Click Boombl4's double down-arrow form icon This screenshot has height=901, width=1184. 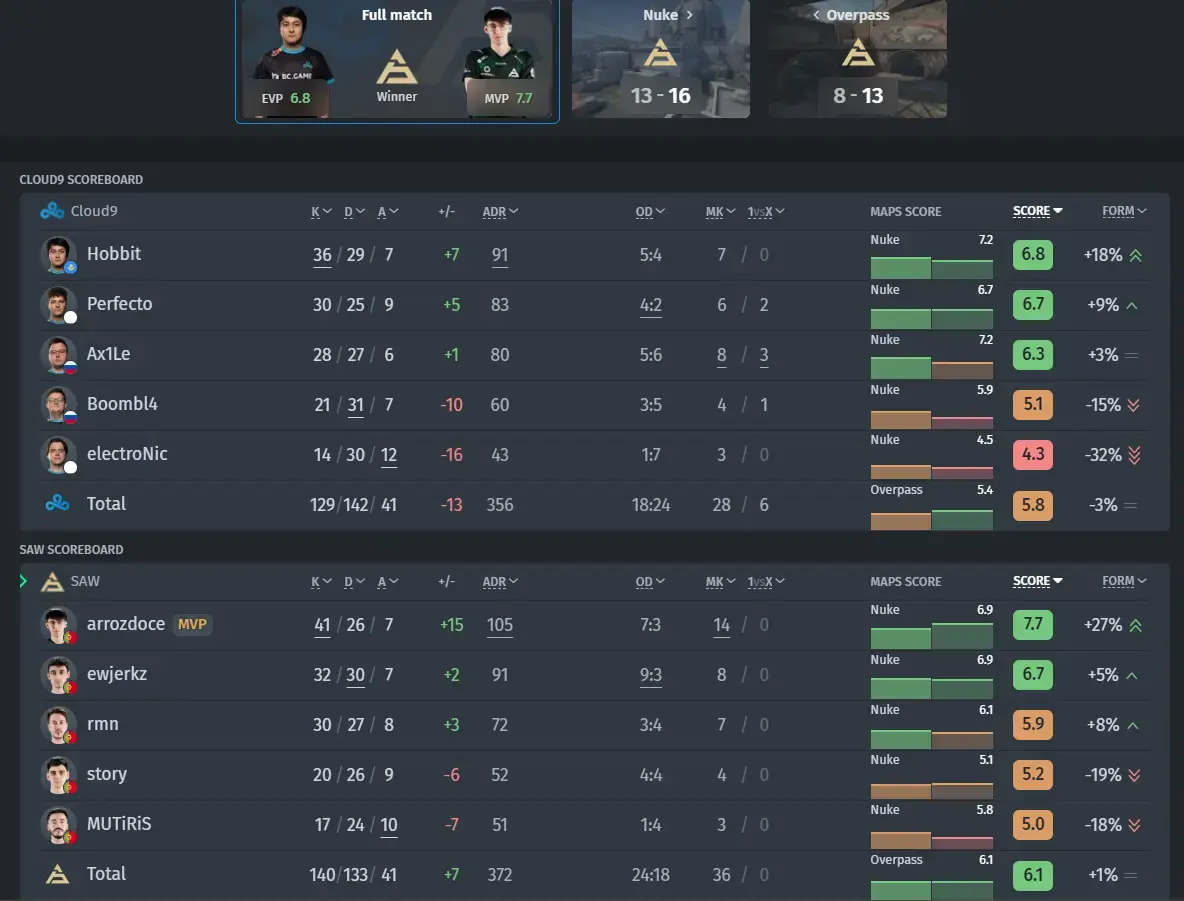[1133, 405]
